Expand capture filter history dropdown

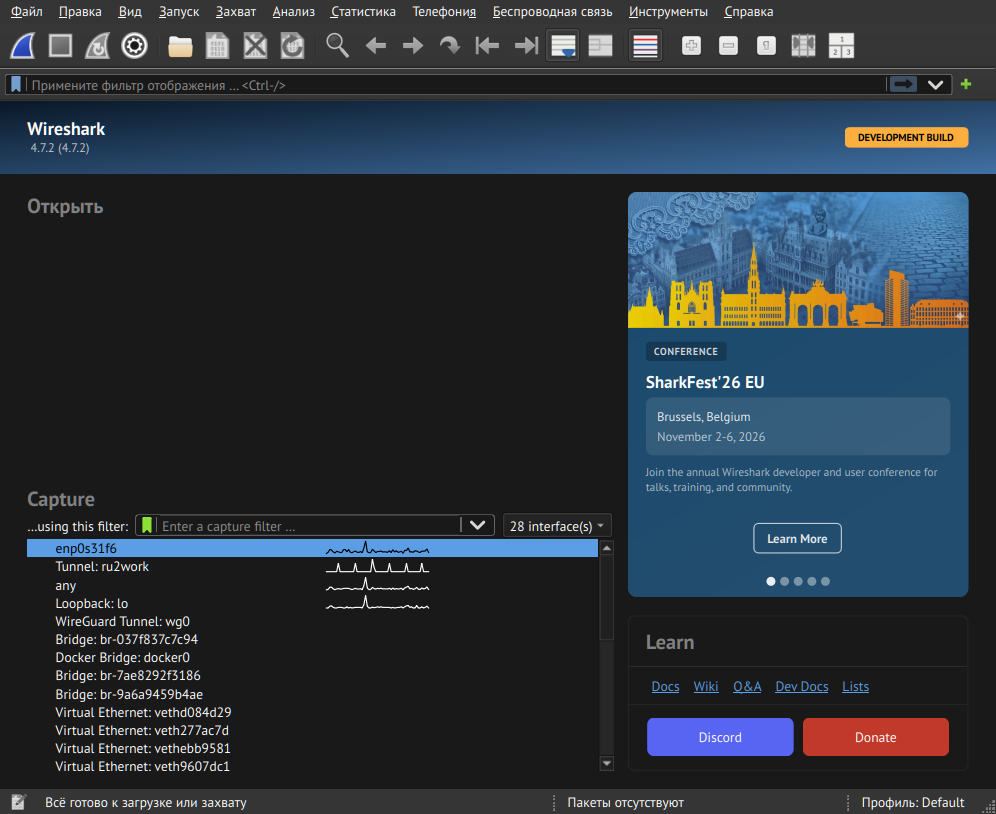point(478,526)
